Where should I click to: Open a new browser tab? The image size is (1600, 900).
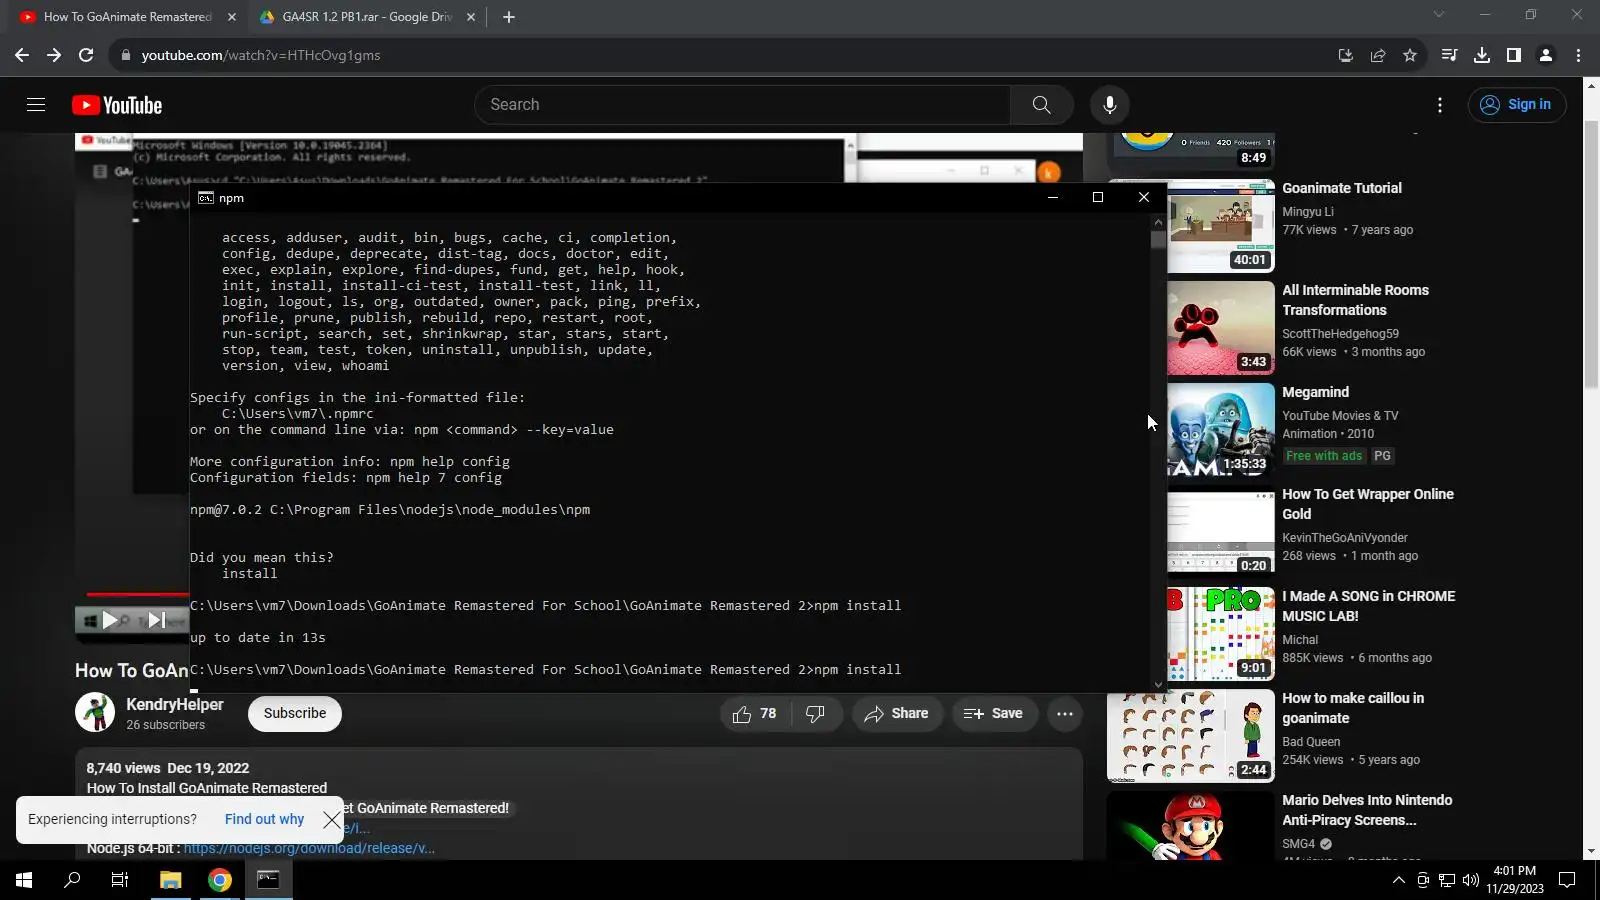coord(509,17)
